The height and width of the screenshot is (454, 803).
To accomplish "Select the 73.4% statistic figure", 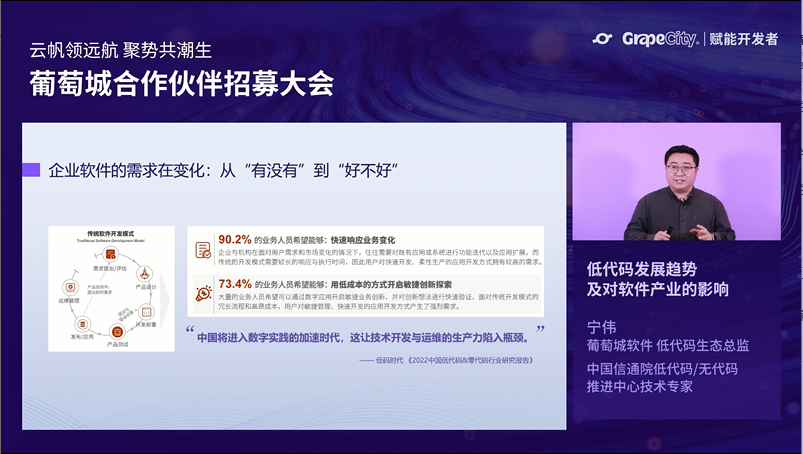I will point(235,284).
